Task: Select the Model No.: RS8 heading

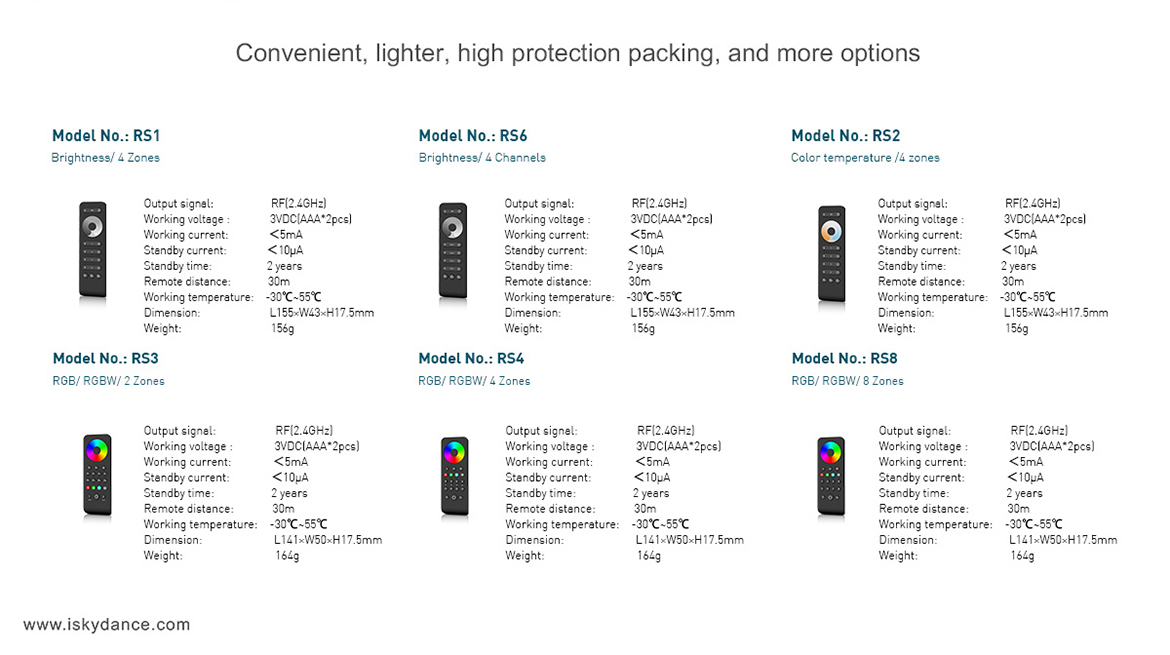Action: pyautogui.click(x=845, y=358)
